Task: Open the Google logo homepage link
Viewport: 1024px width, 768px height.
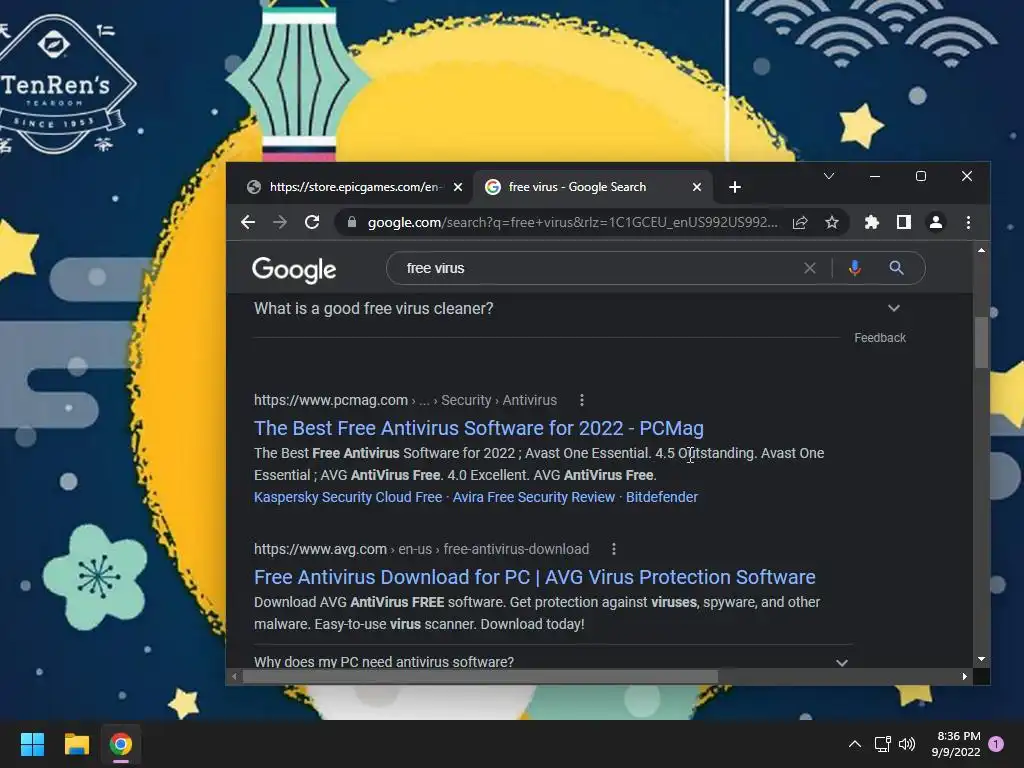Action: click(x=294, y=269)
